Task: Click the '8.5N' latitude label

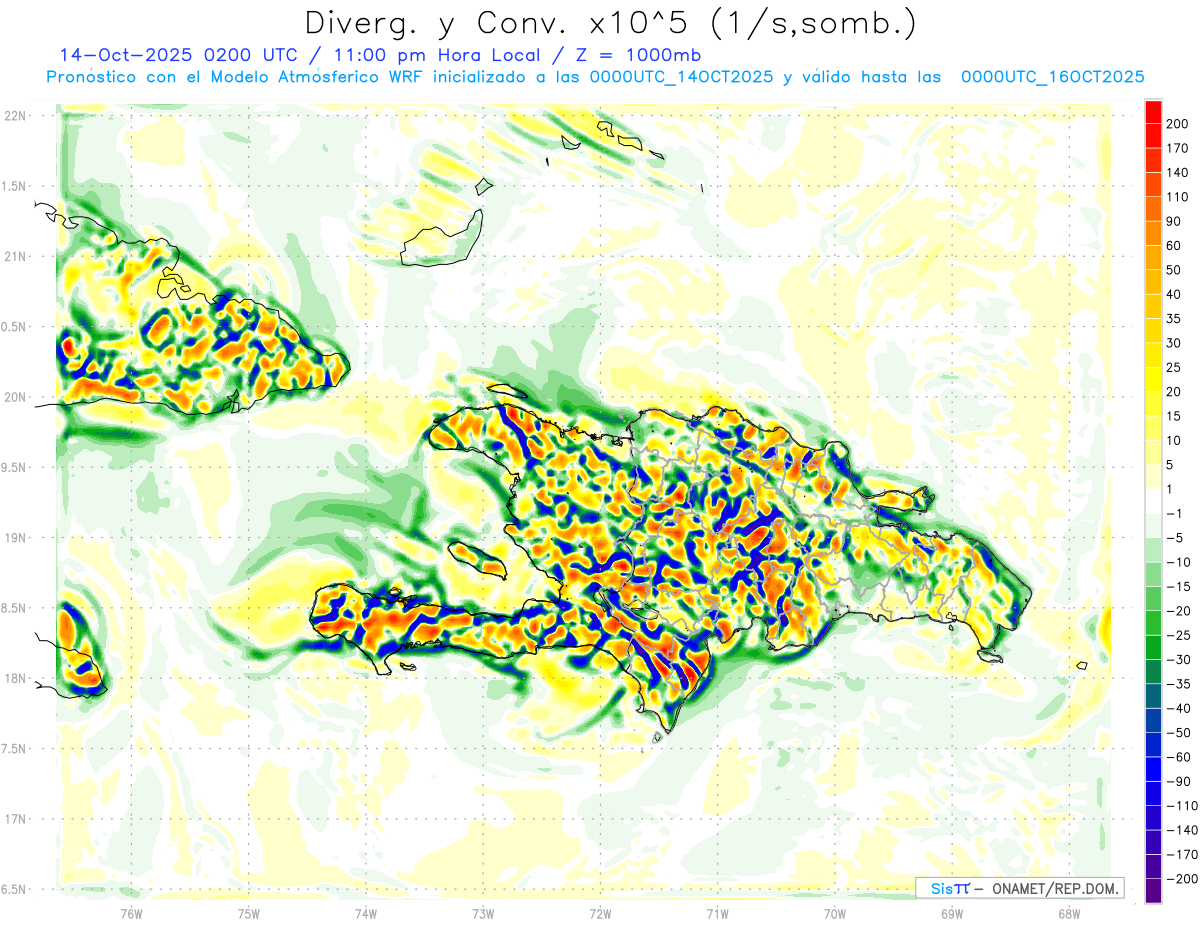Action: click(x=14, y=608)
